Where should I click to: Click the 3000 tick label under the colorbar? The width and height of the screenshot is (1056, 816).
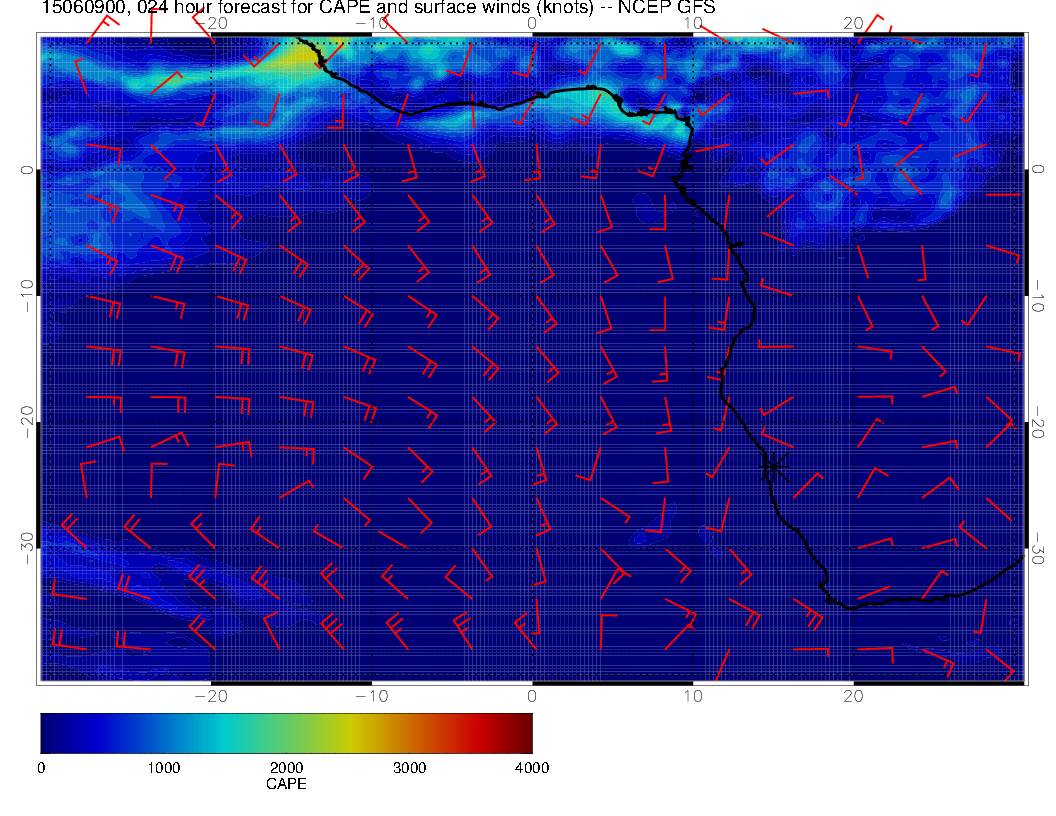point(409,768)
